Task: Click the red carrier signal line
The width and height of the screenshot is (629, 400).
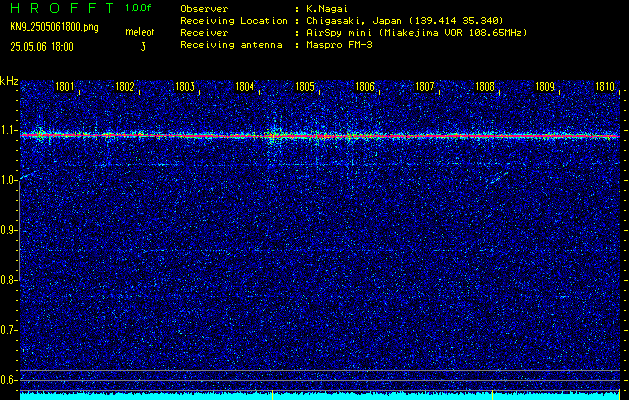Action: coord(320,136)
